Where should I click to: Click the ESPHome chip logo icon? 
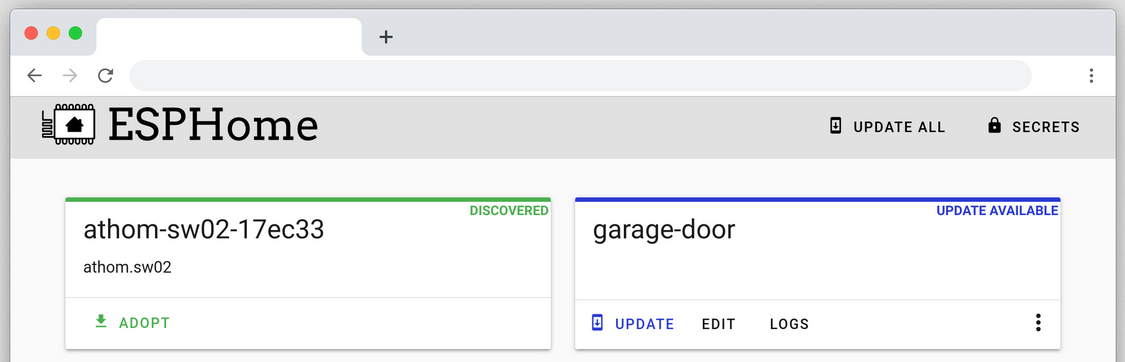coord(67,125)
